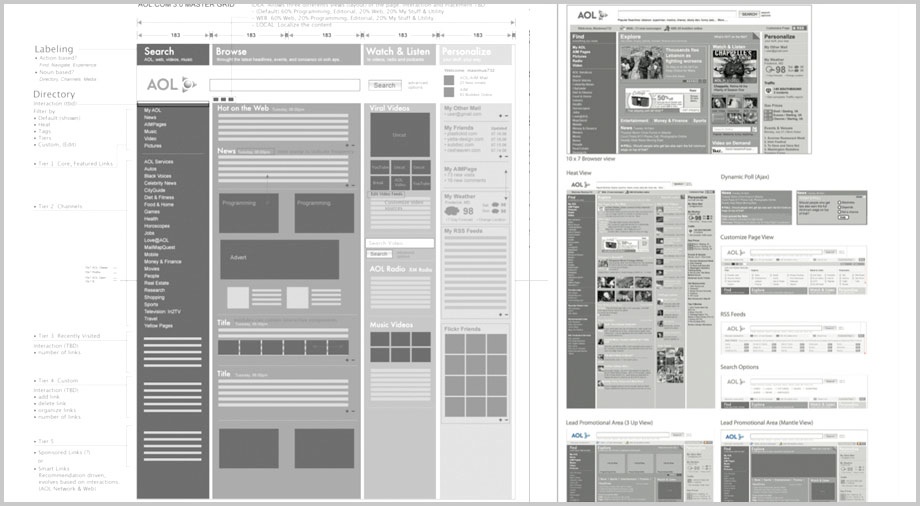This screenshot has width=920, height=506.
Task: Click the first YouTube tile under Viral Videos
Action: pos(380,167)
